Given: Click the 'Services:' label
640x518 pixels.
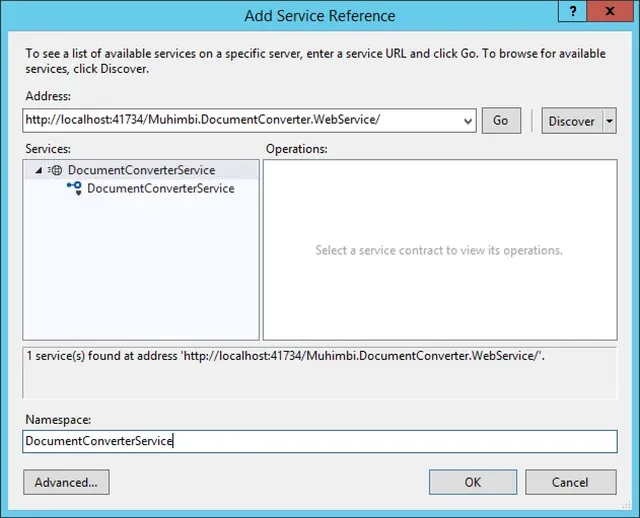Looking at the screenshot, I should tap(48, 149).
